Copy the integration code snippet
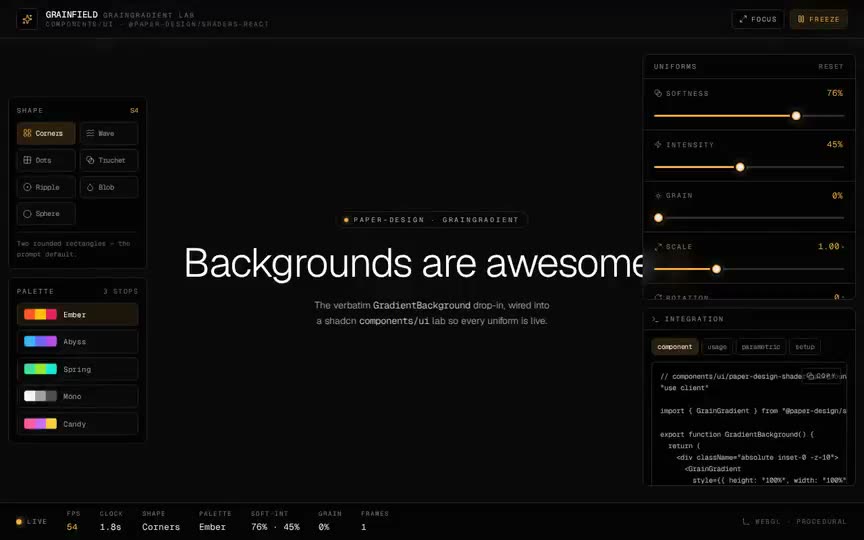Image resolution: width=864 pixels, height=540 pixels. pos(821,376)
